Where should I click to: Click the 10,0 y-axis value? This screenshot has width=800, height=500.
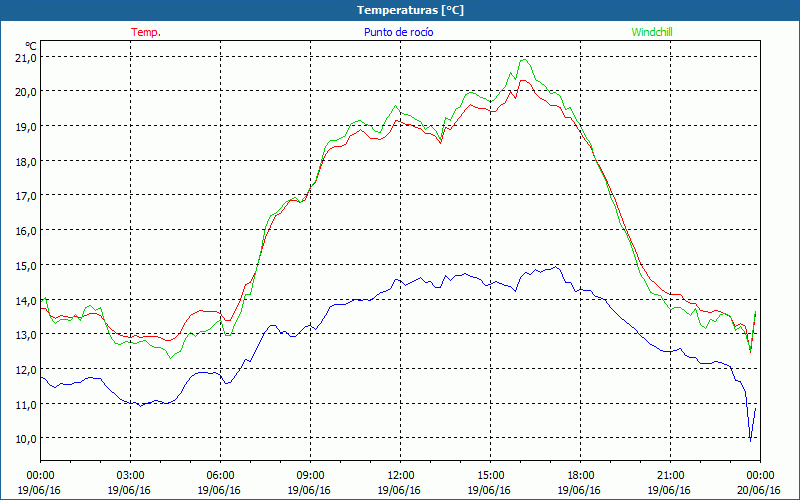coord(26,439)
